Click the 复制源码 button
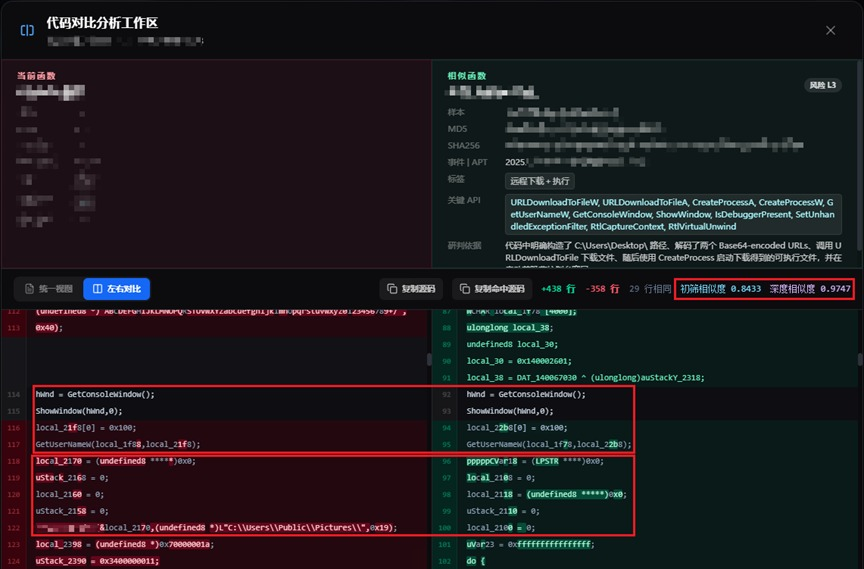 pyautogui.click(x=411, y=289)
